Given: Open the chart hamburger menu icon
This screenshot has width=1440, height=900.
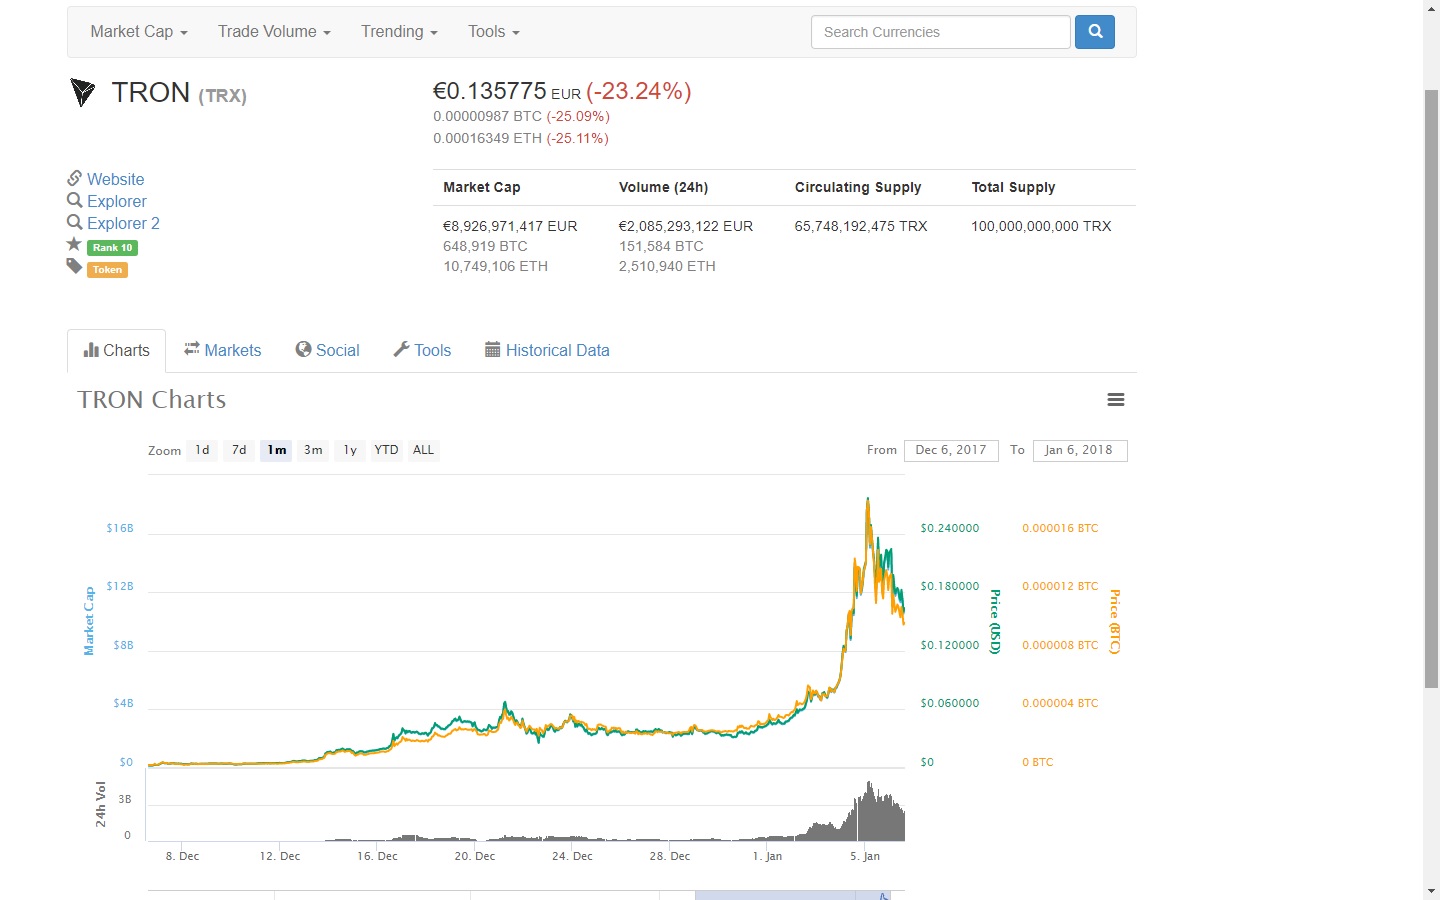Looking at the screenshot, I should coord(1116,400).
